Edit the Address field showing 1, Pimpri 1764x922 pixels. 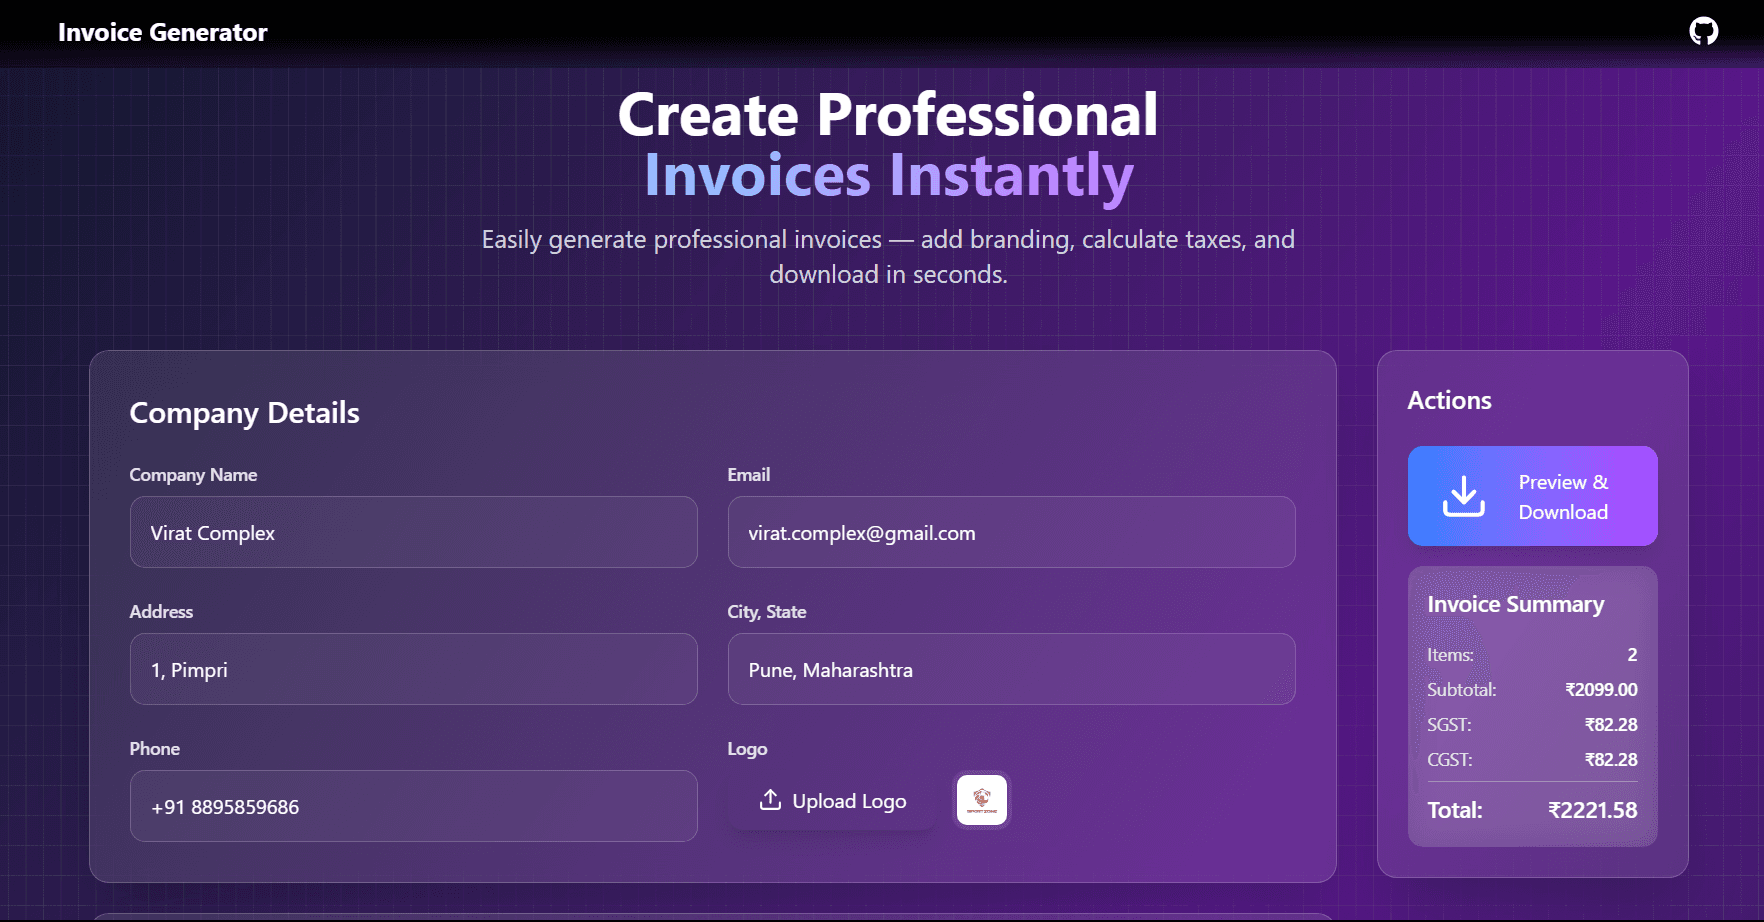click(x=413, y=669)
